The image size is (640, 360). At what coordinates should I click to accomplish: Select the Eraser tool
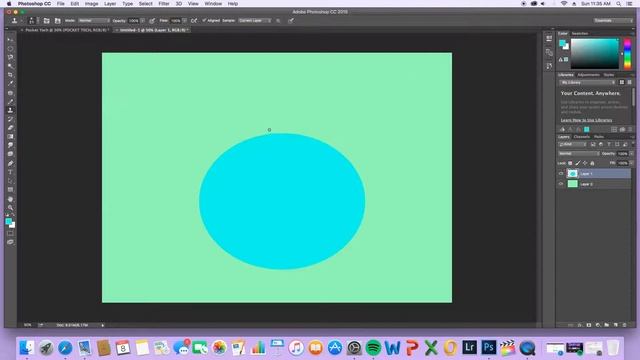(x=10, y=128)
